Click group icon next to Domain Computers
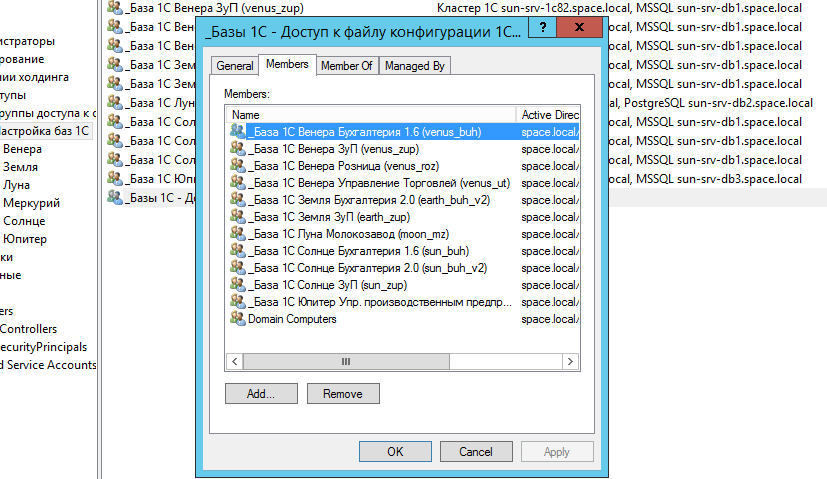The image size is (827, 479). click(x=237, y=318)
